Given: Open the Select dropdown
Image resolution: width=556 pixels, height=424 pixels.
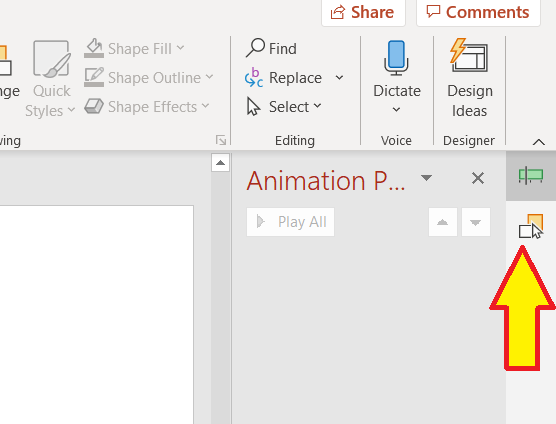Looking at the screenshot, I should point(284,107).
